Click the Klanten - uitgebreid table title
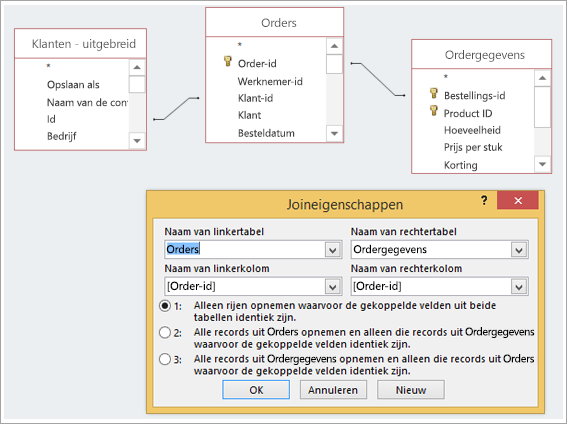 coord(84,44)
